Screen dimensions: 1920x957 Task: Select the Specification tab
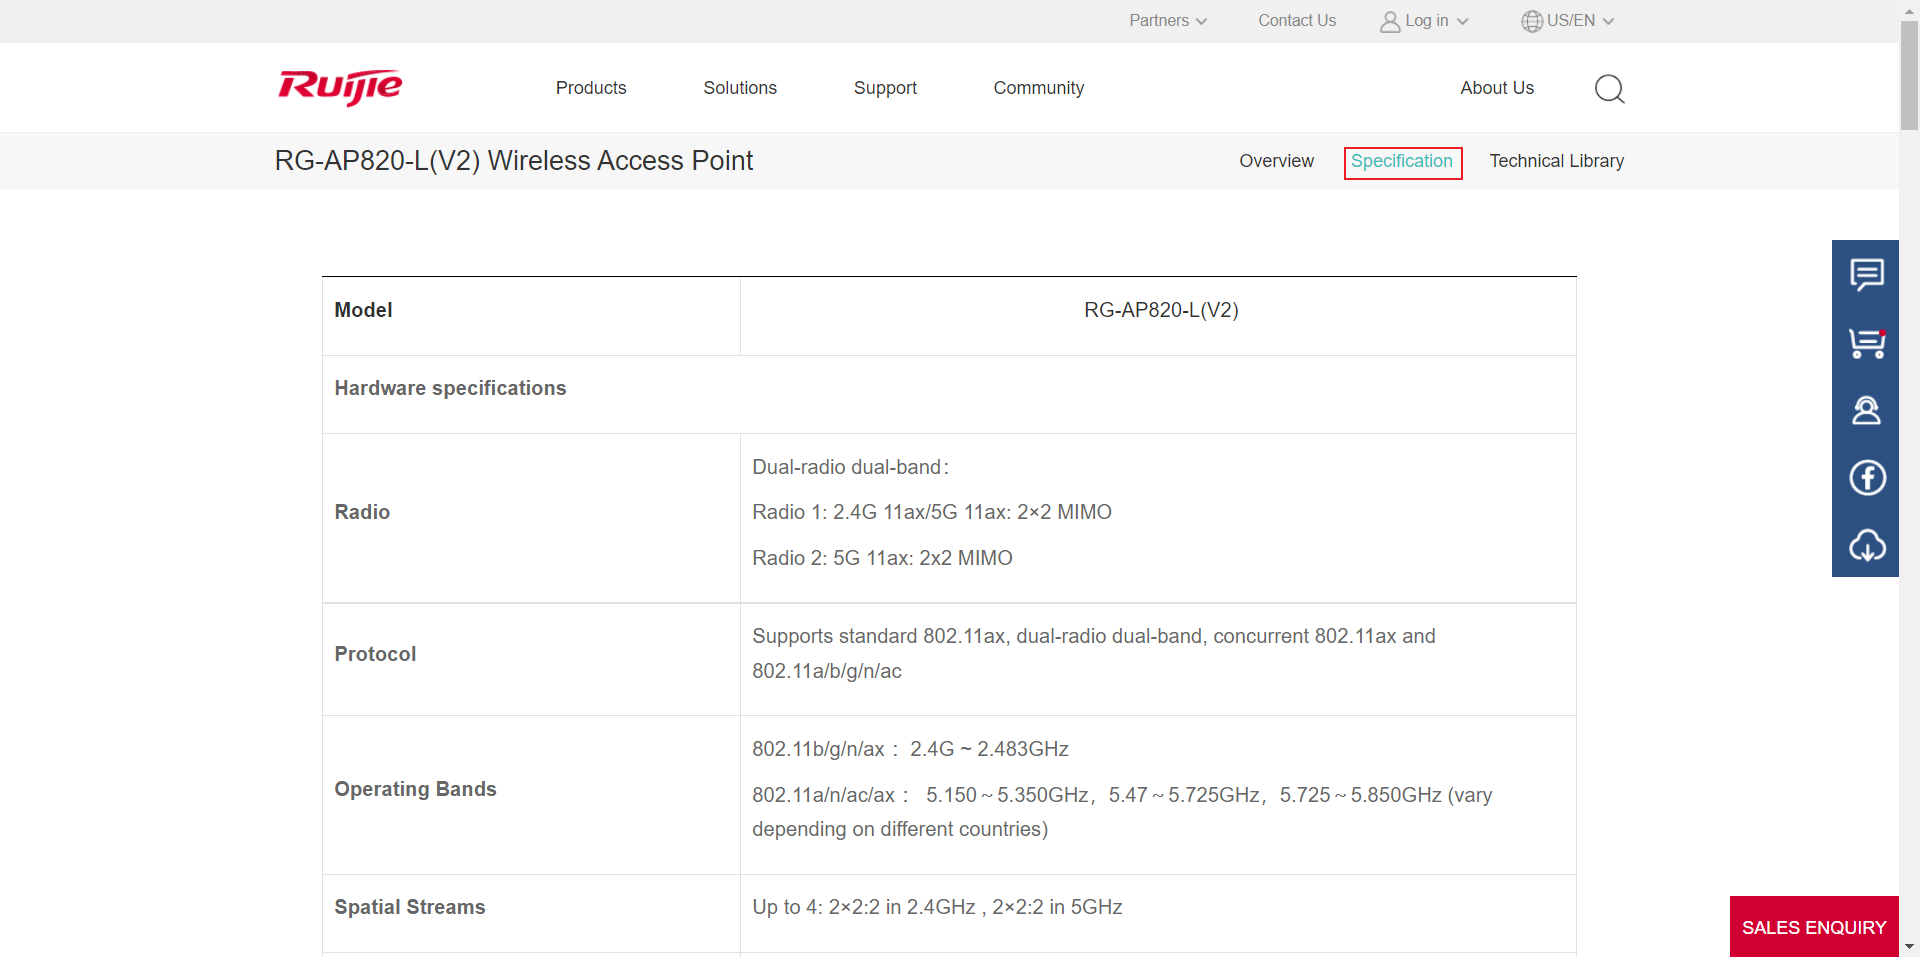tap(1402, 162)
